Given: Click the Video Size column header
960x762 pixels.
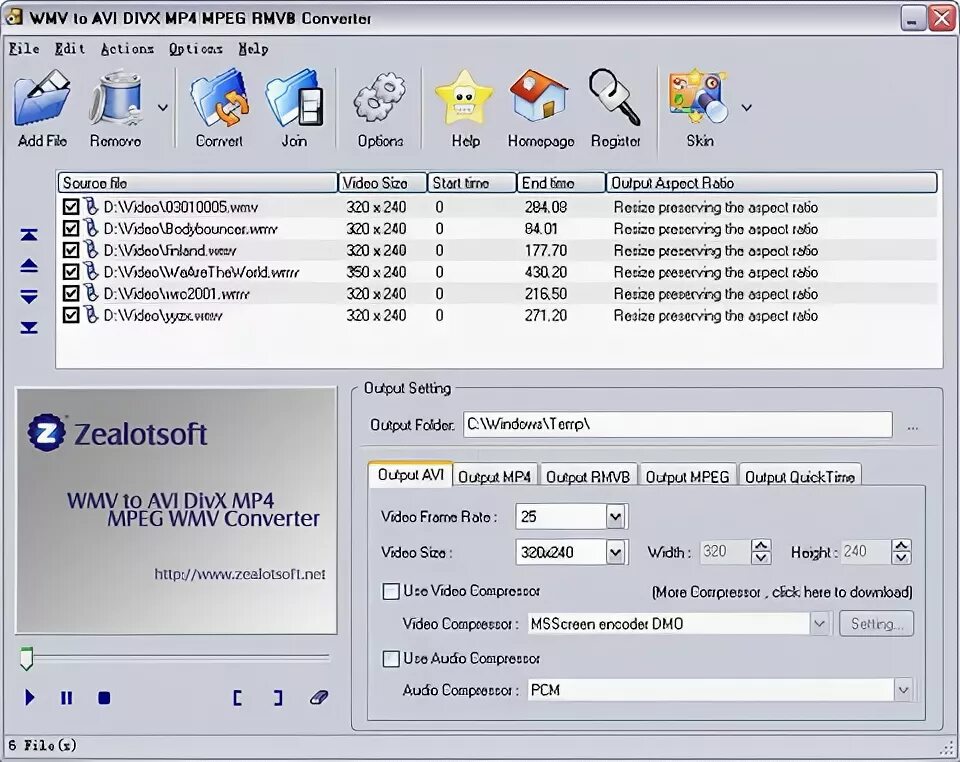Looking at the screenshot, I should point(382,183).
